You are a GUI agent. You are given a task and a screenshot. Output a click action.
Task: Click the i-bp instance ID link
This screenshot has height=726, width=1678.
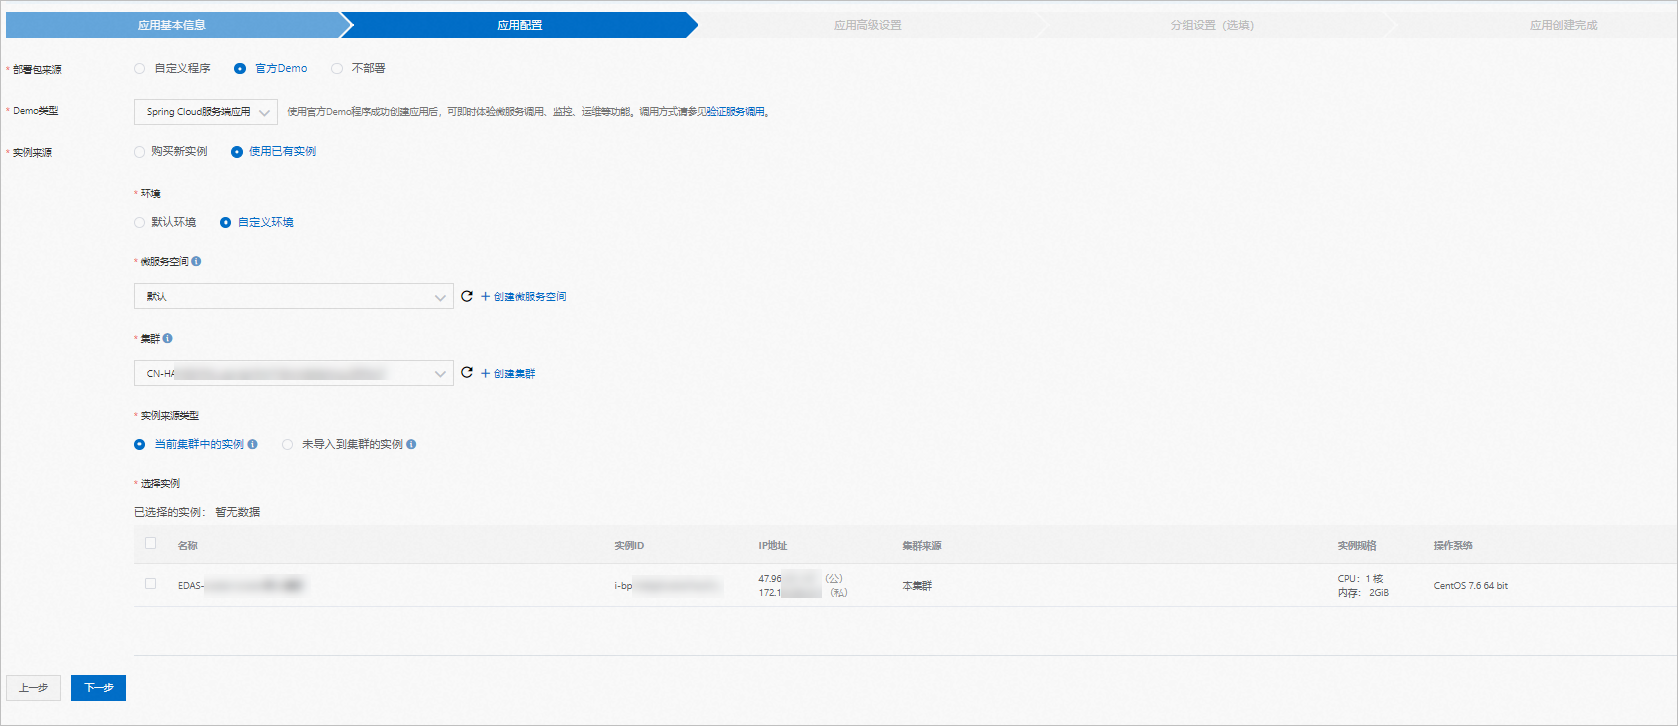[x=667, y=586]
